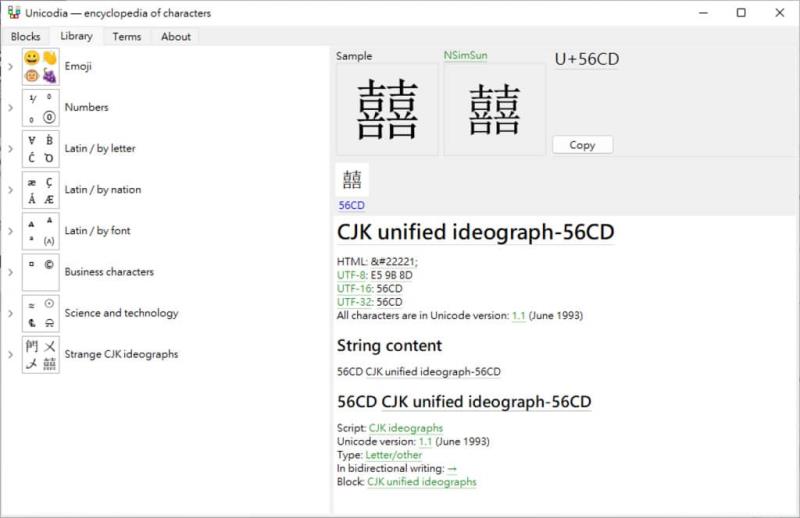This screenshot has height=518, width=800.
Task: Expand the Science and technology node
Action: click(10, 313)
